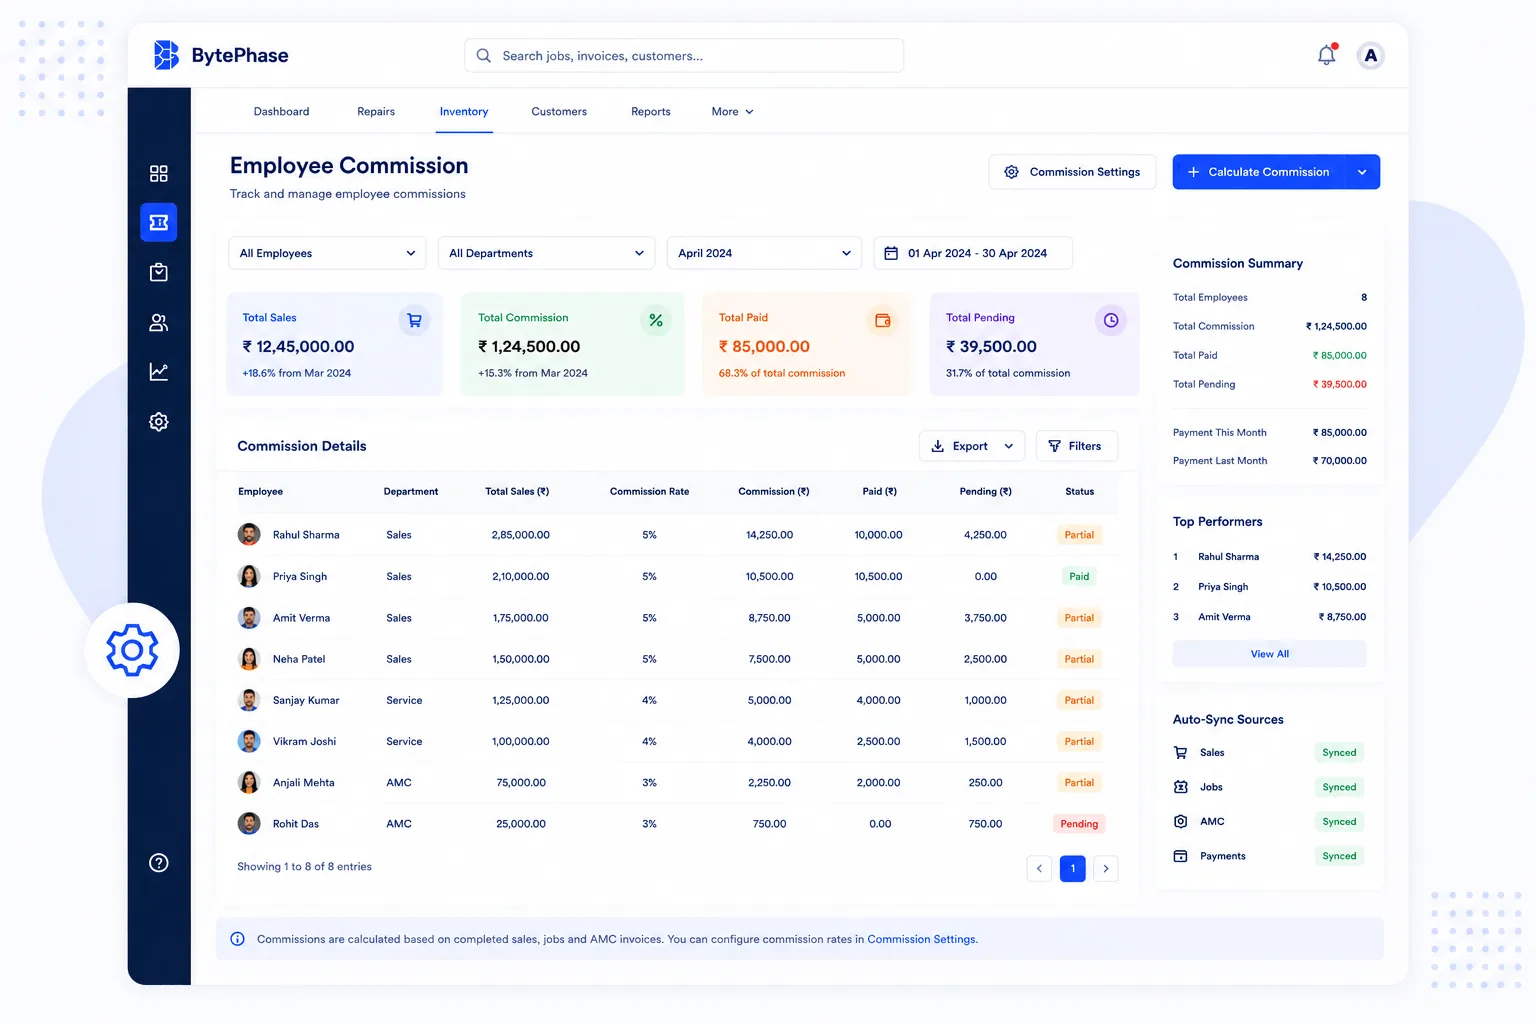Screen dimensions: 1536x1024
Task: Switch to the Dashboard tab
Action: (x=281, y=112)
